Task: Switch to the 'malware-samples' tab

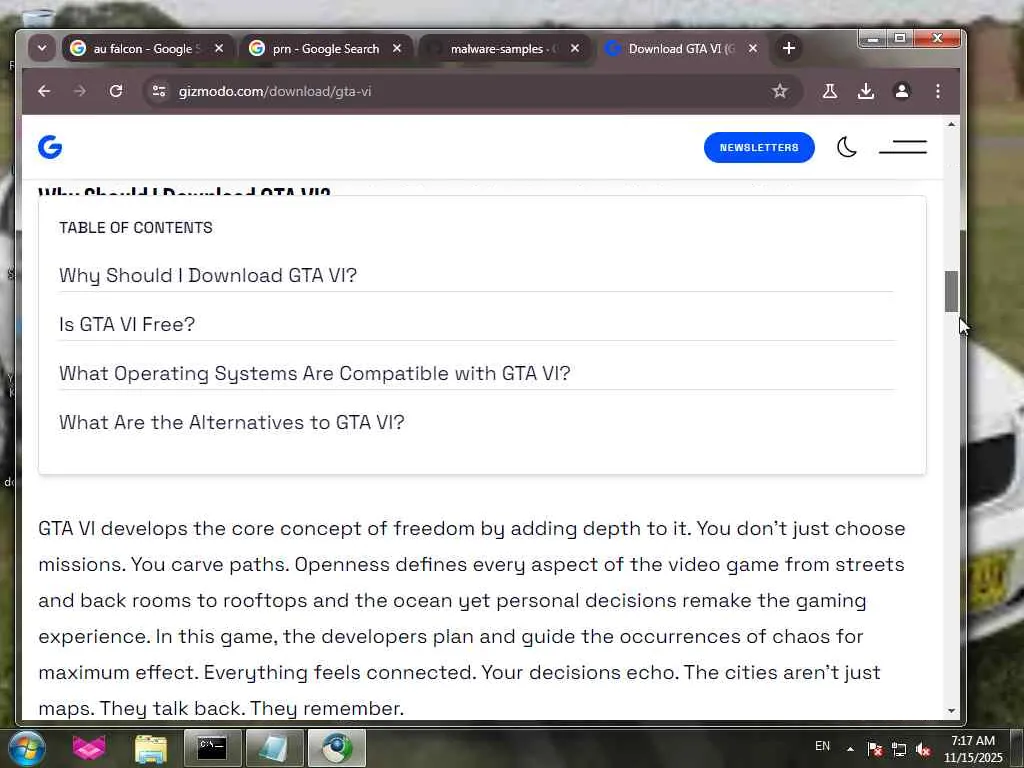Action: pyautogui.click(x=503, y=48)
